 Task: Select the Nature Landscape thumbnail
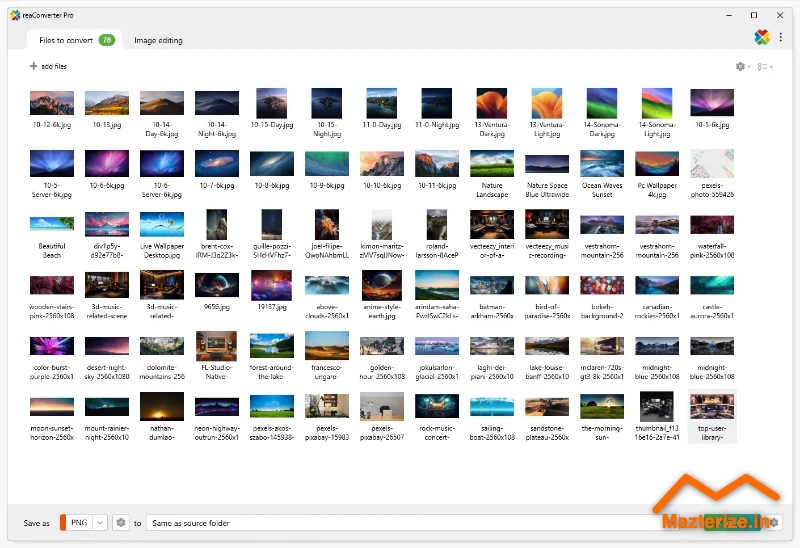click(492, 164)
